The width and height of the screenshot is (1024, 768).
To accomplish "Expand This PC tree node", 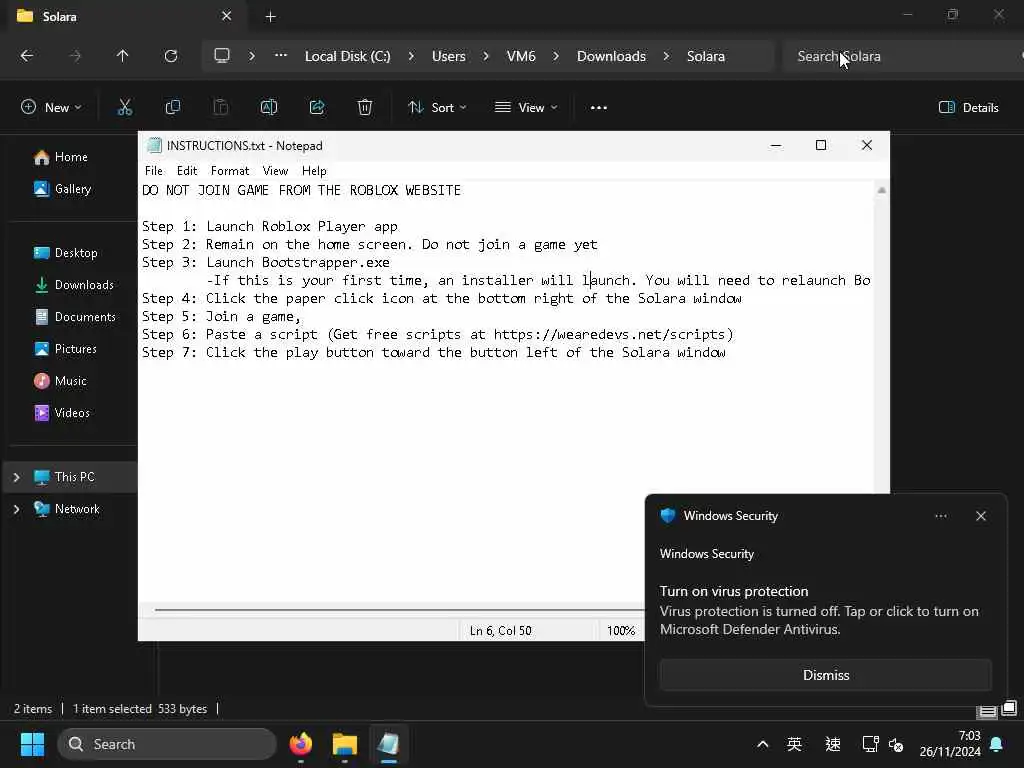I will [x=16, y=477].
